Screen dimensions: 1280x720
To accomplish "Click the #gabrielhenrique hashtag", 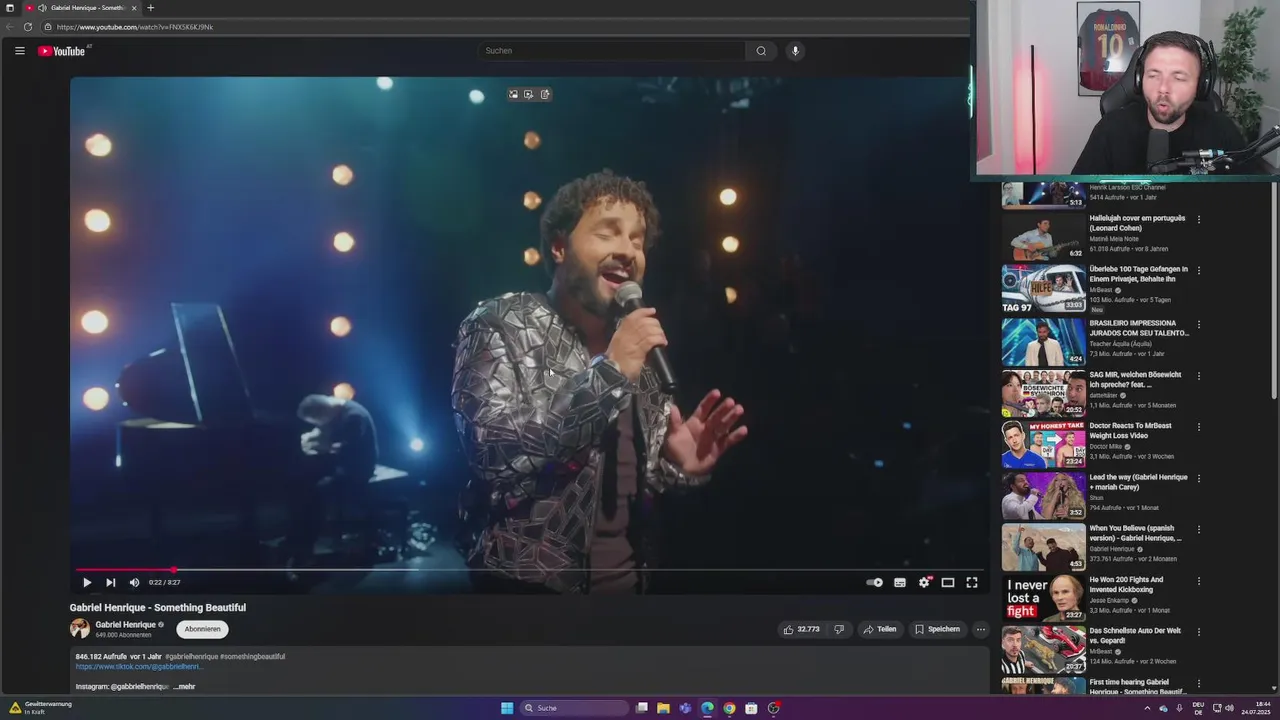I will click(x=190, y=657).
